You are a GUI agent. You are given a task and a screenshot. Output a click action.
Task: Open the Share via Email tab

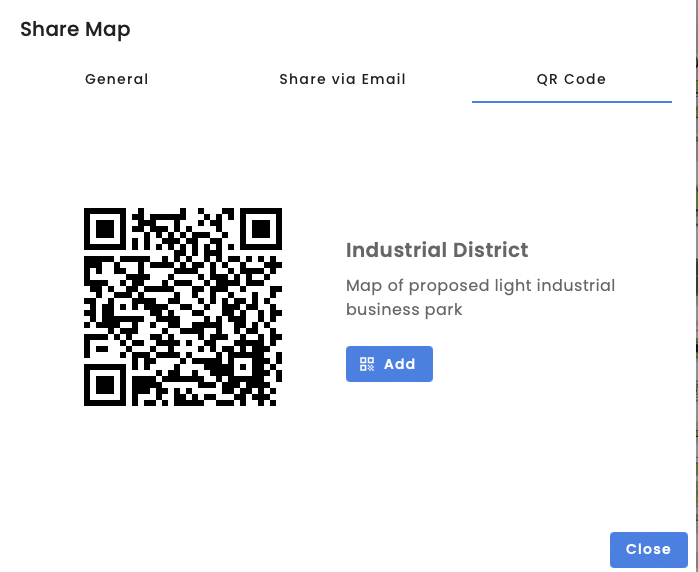(x=343, y=79)
